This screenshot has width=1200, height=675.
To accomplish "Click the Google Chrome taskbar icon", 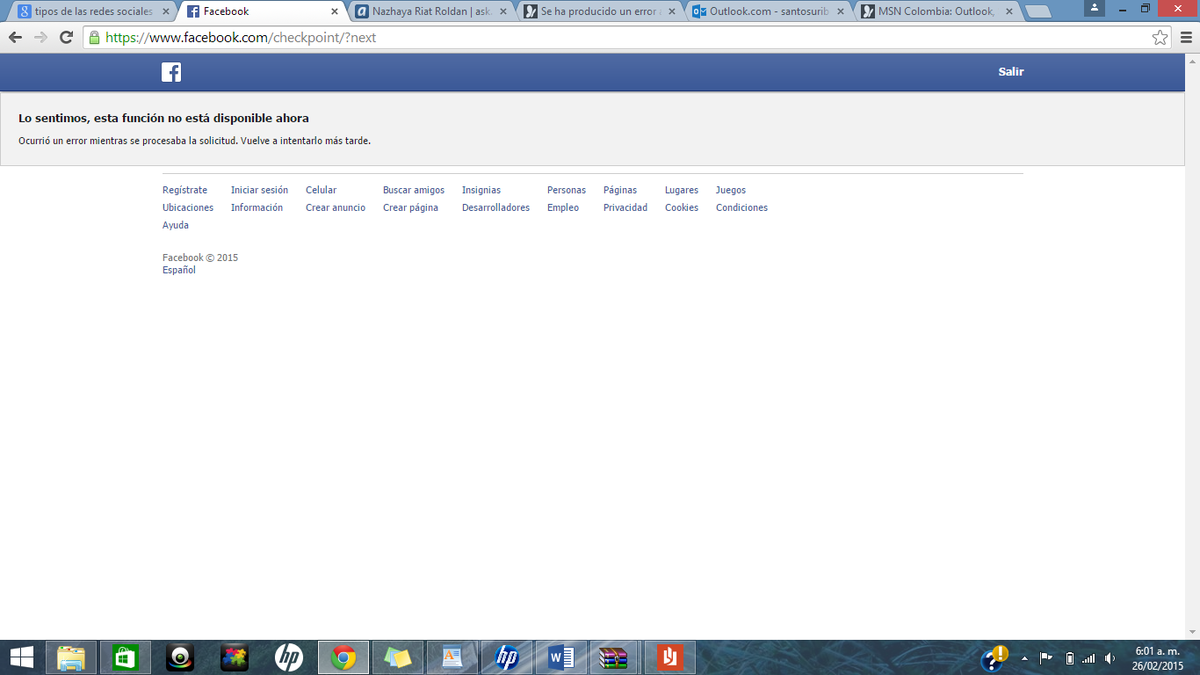I will click(x=344, y=657).
